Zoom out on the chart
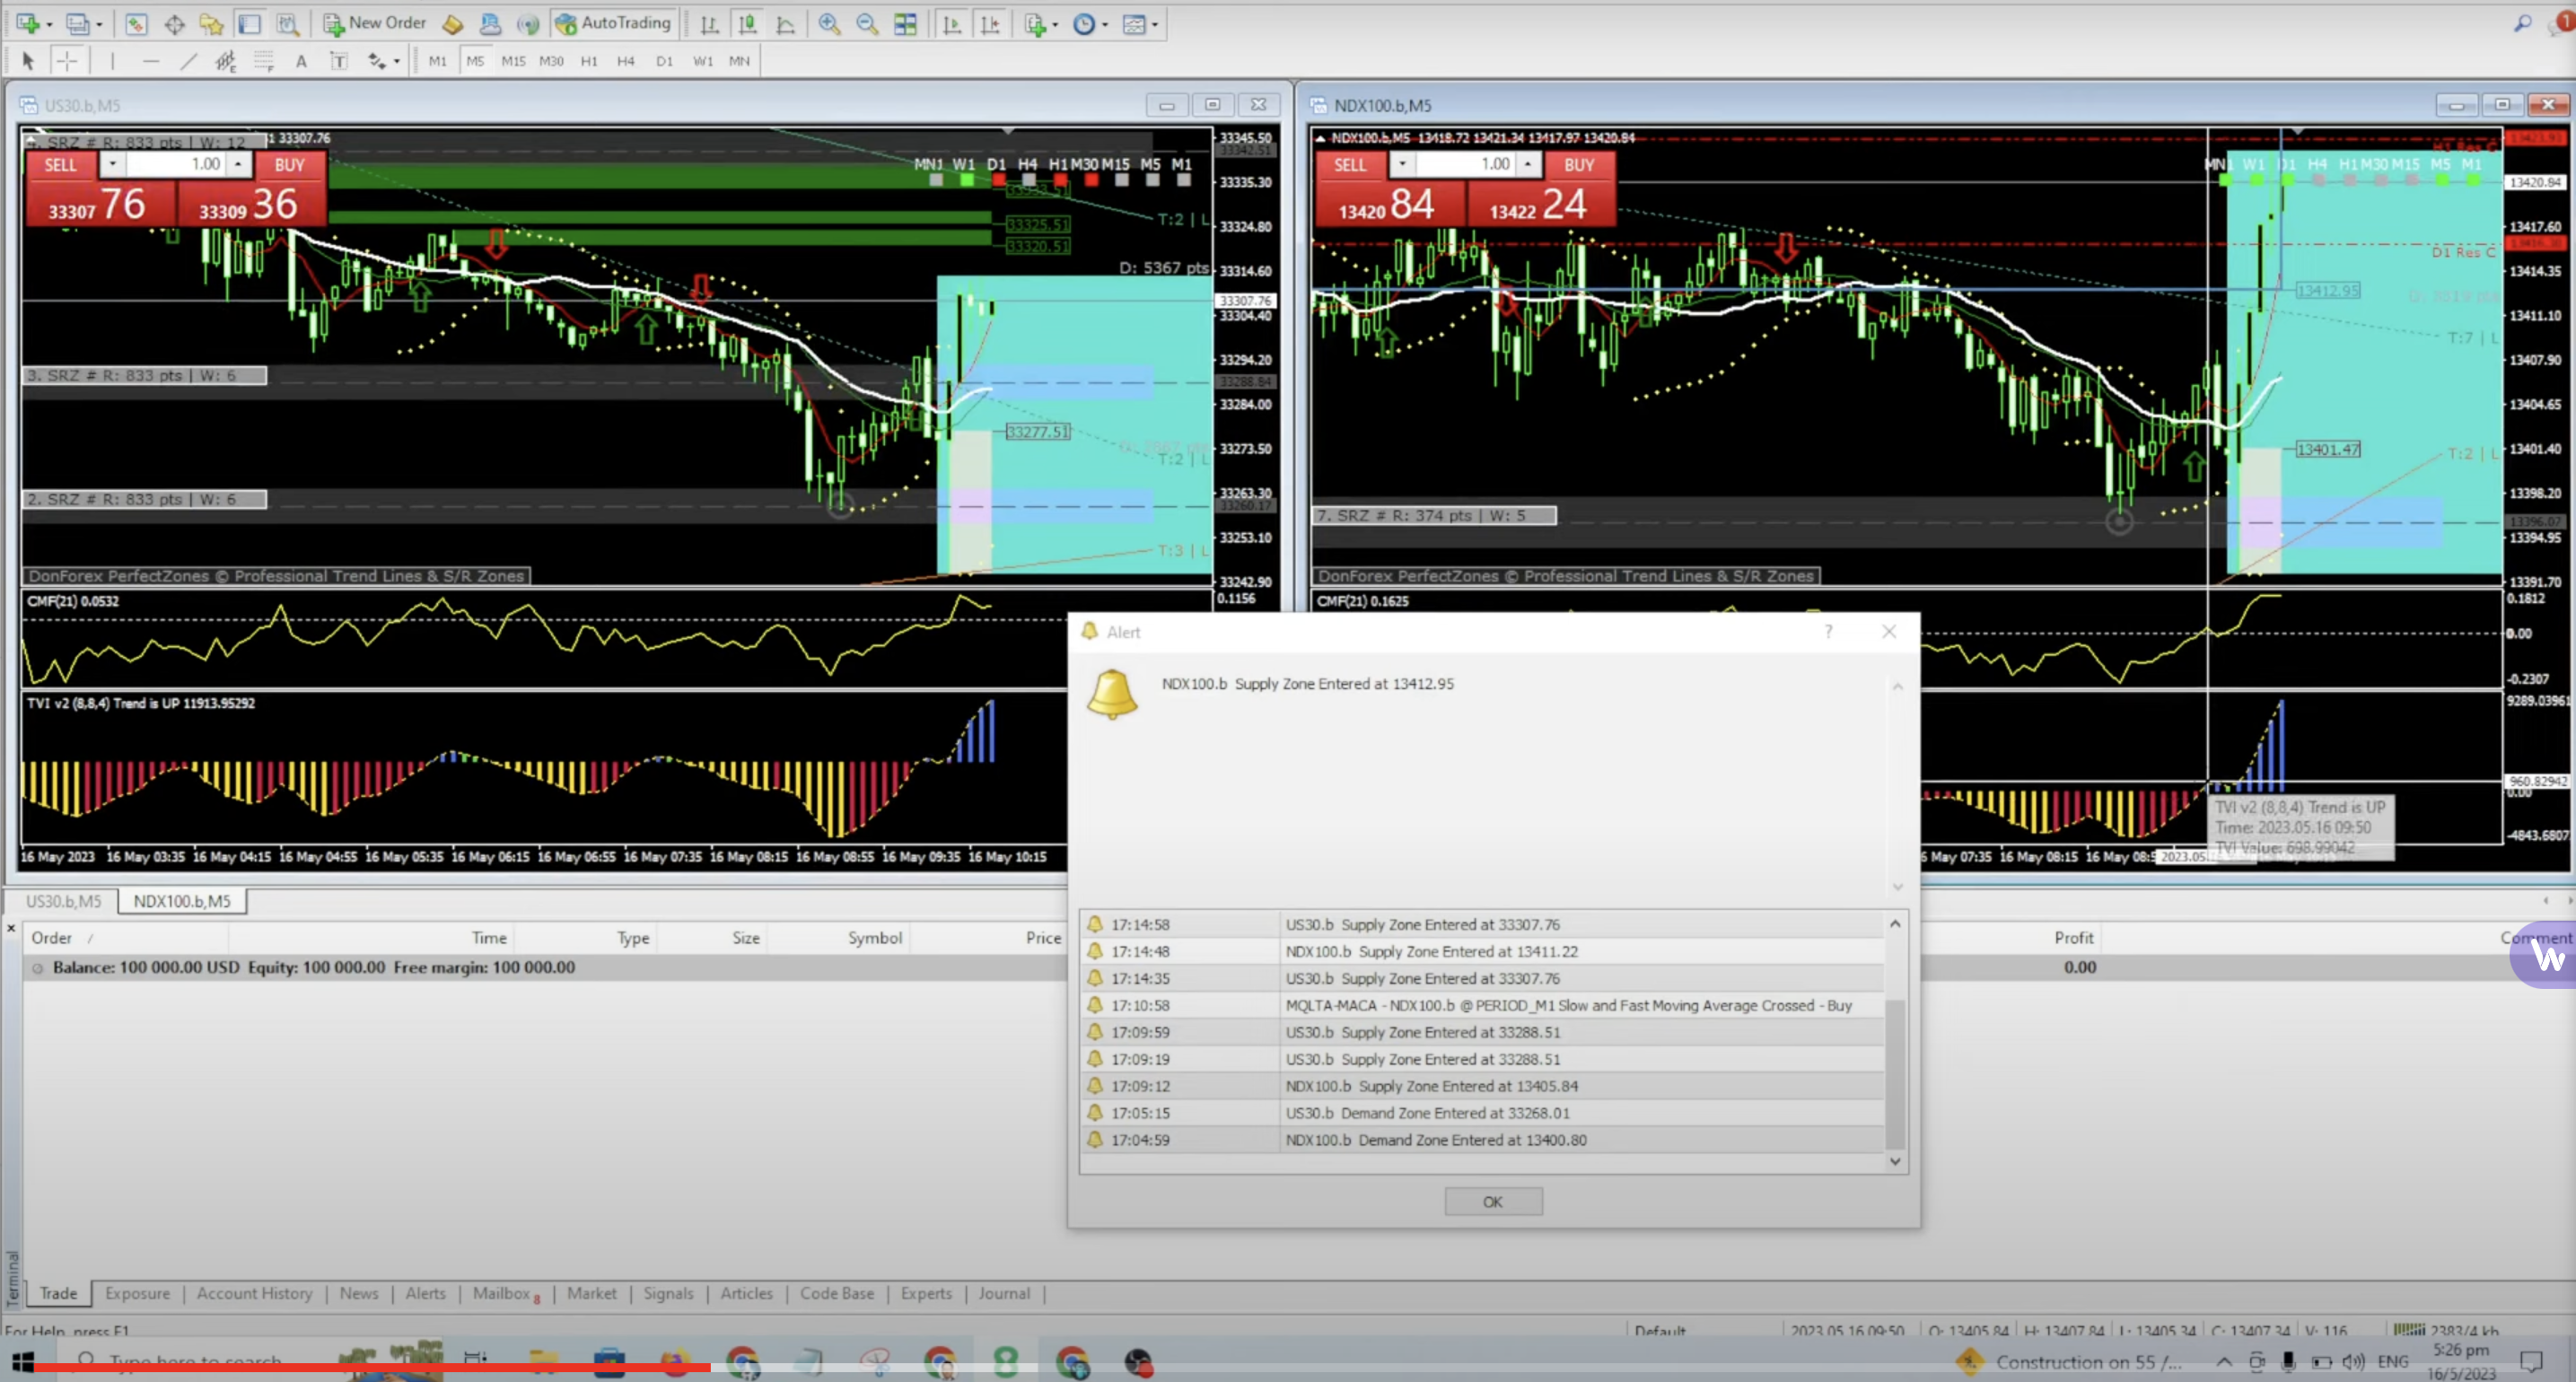The image size is (2576, 1382). click(867, 23)
